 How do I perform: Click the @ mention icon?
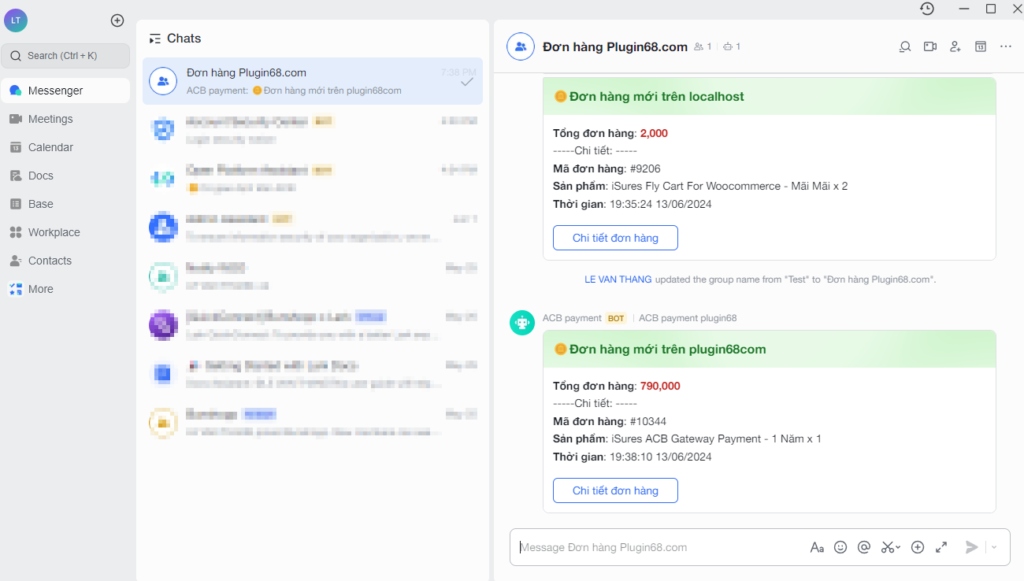[x=864, y=547]
